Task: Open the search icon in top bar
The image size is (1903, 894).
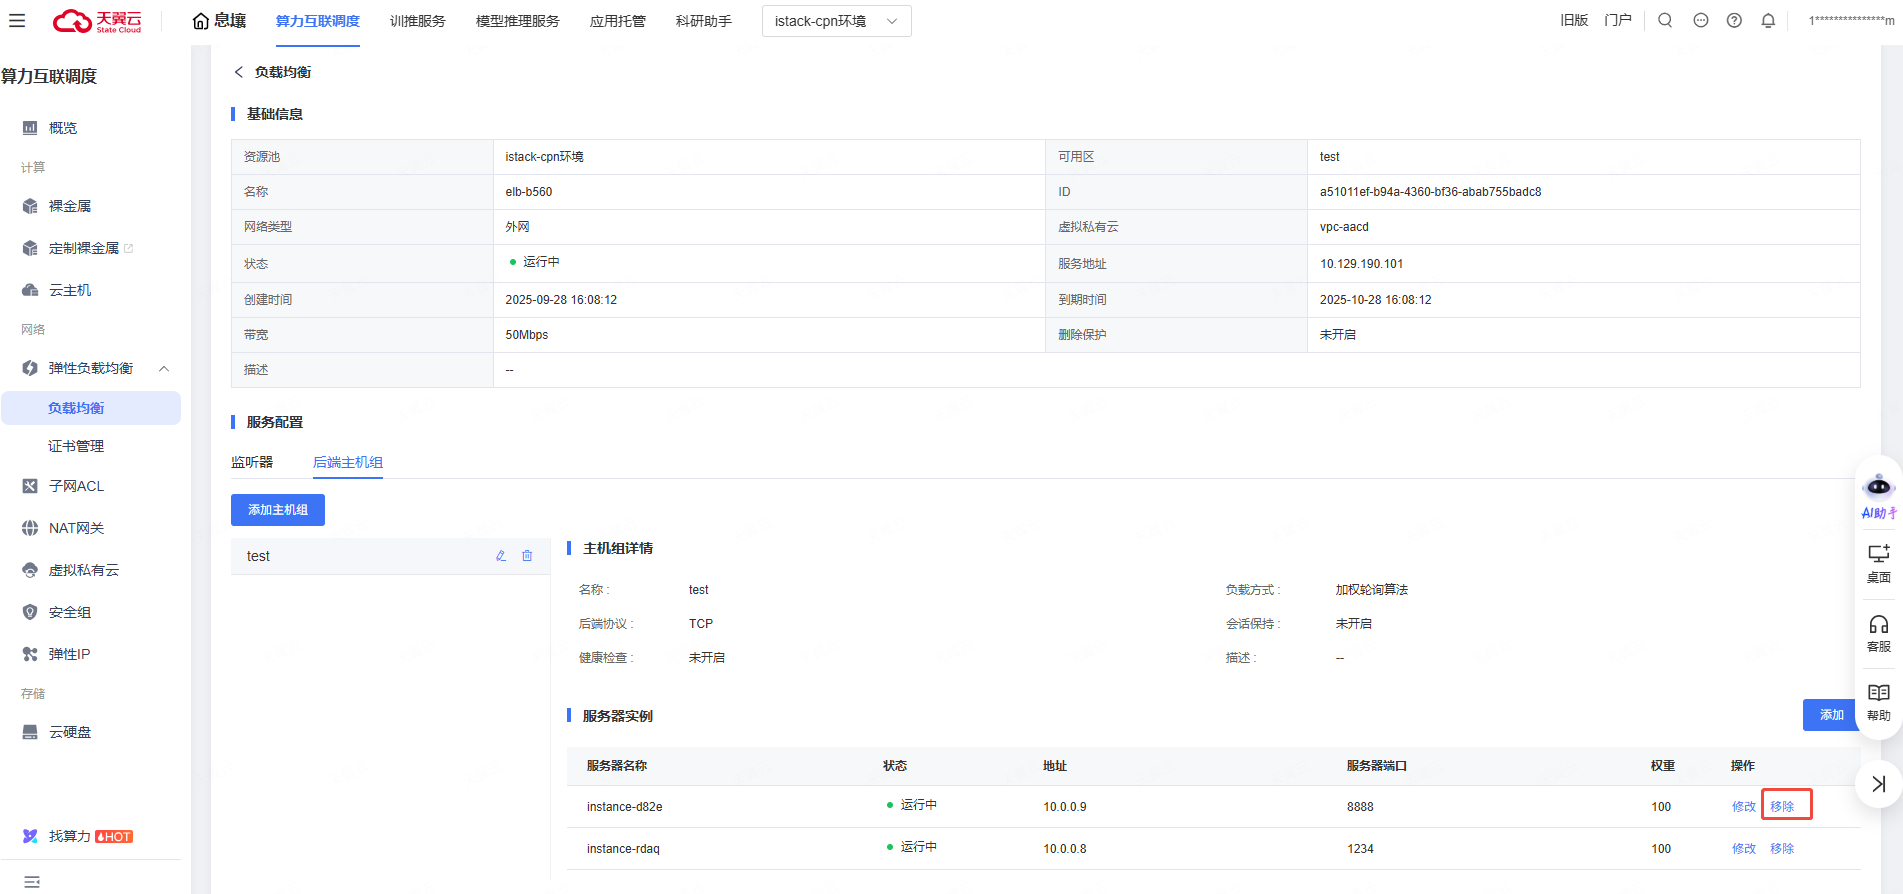Action: tap(1665, 21)
